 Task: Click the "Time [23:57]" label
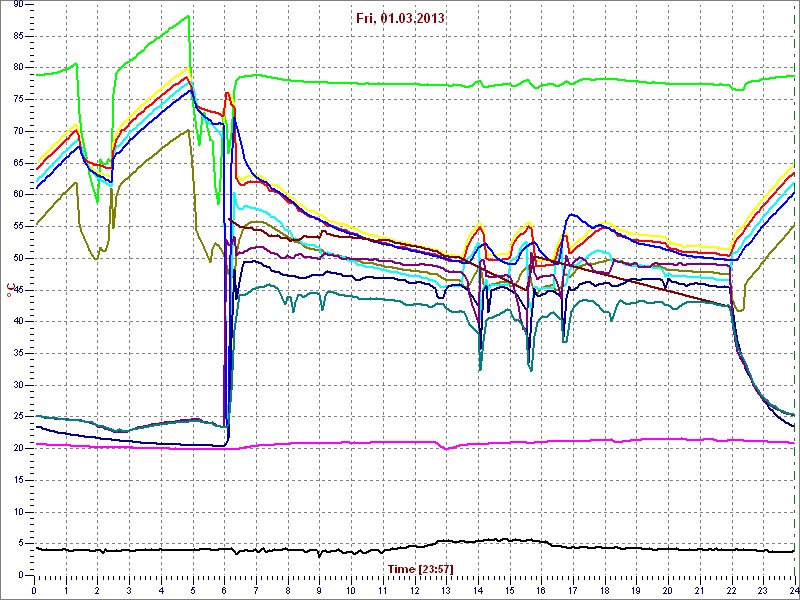click(x=420, y=568)
